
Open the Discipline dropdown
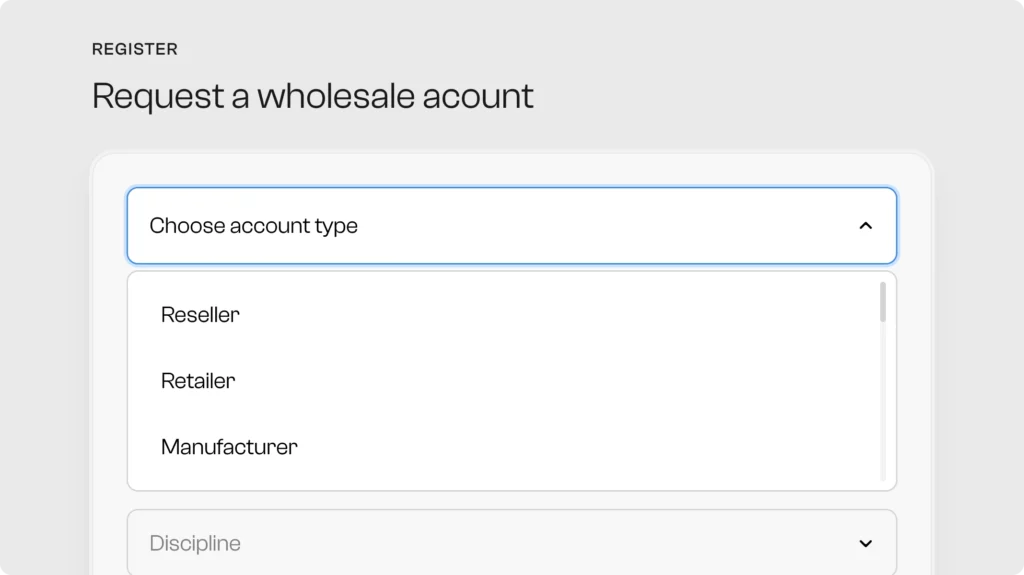point(511,544)
